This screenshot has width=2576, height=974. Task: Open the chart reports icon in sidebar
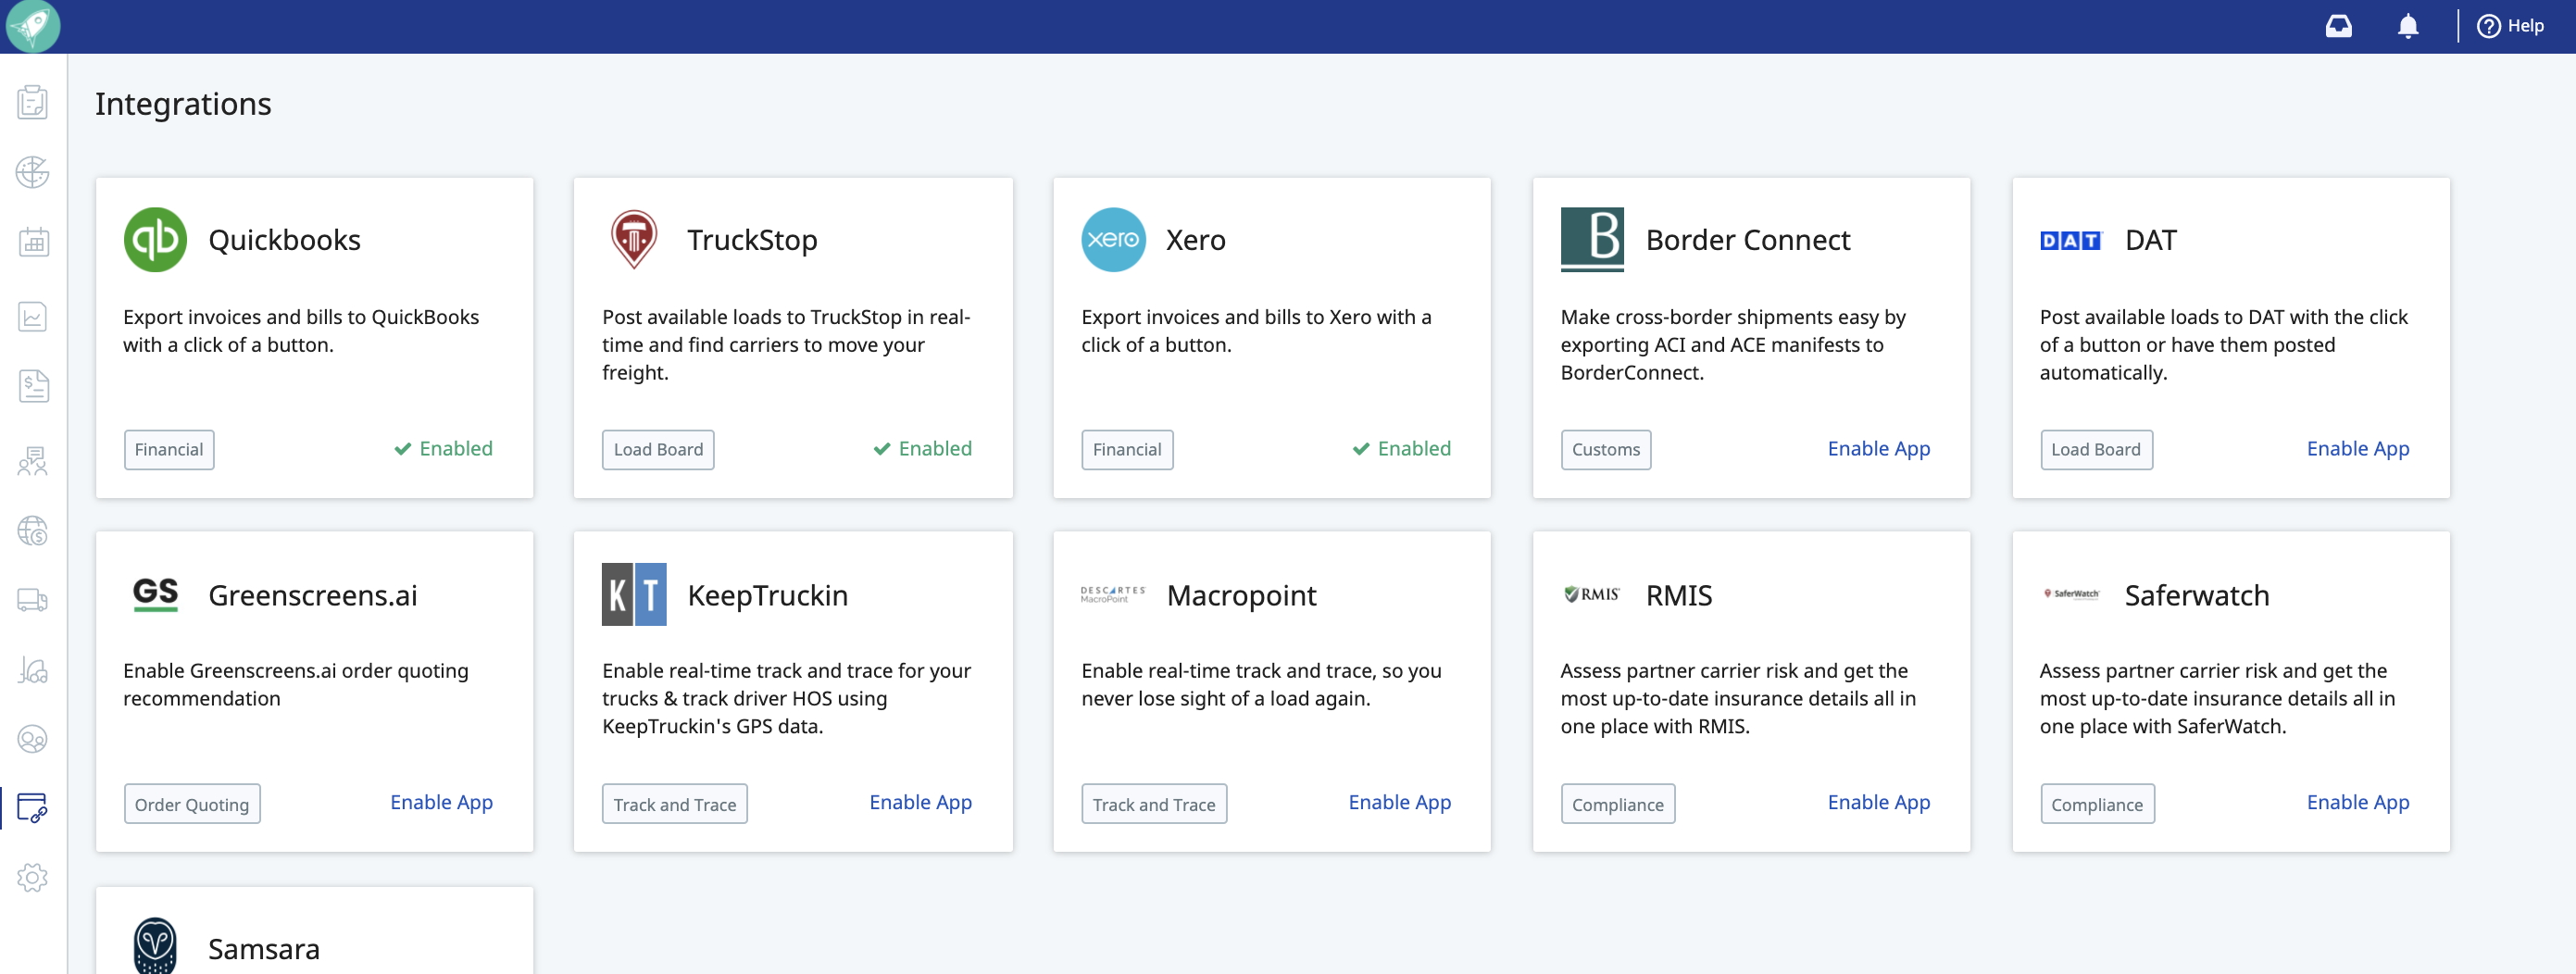[x=33, y=317]
